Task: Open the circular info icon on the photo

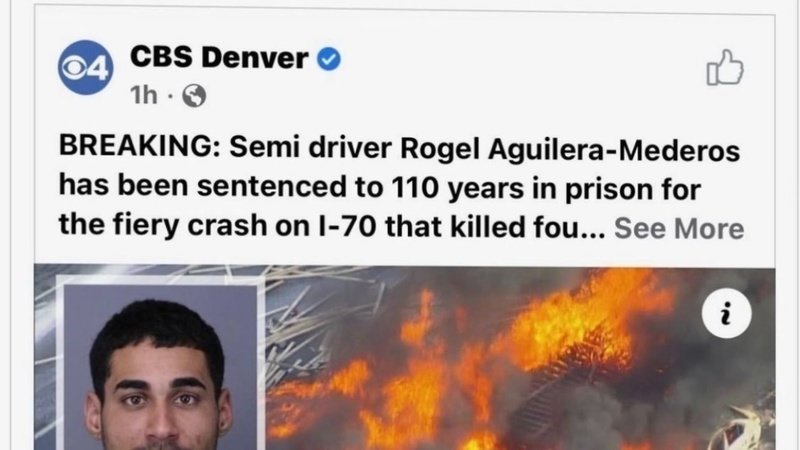Action: click(726, 313)
